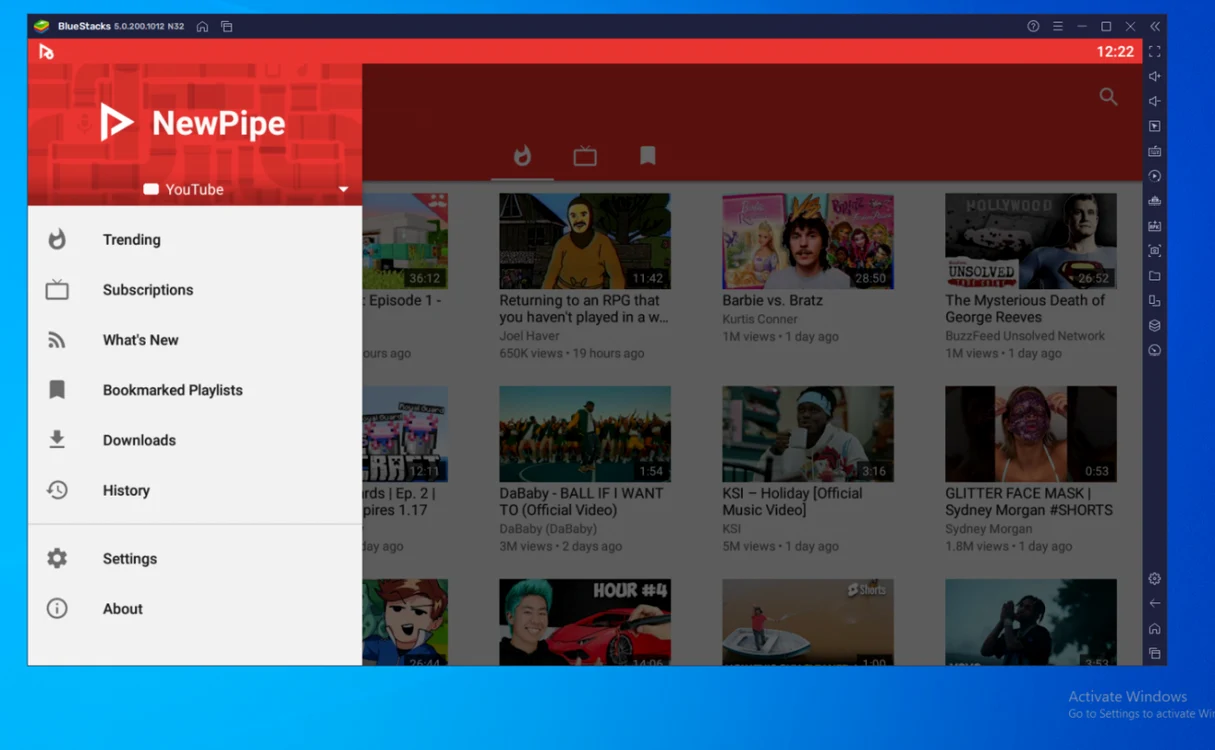Open the Barbie vs. Bratz video thumbnail
The height and width of the screenshot is (750, 1215).
[808, 241]
